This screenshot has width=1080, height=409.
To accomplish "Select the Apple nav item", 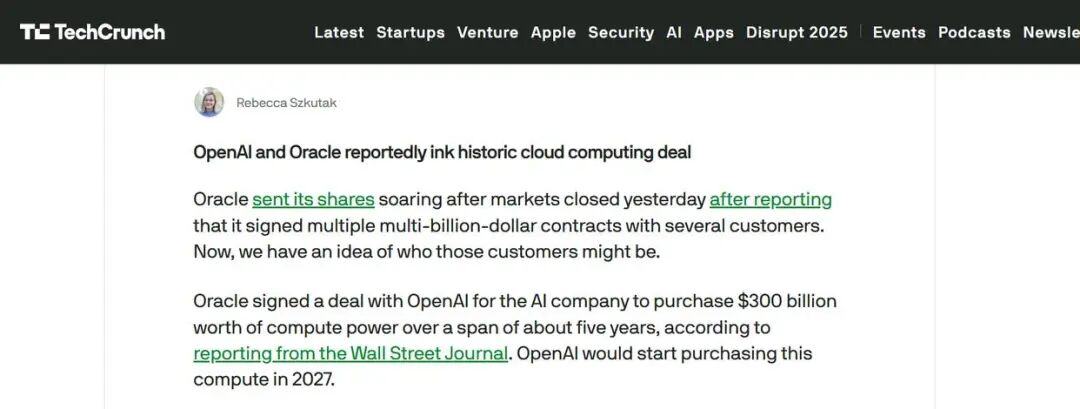I will pyautogui.click(x=553, y=32).
